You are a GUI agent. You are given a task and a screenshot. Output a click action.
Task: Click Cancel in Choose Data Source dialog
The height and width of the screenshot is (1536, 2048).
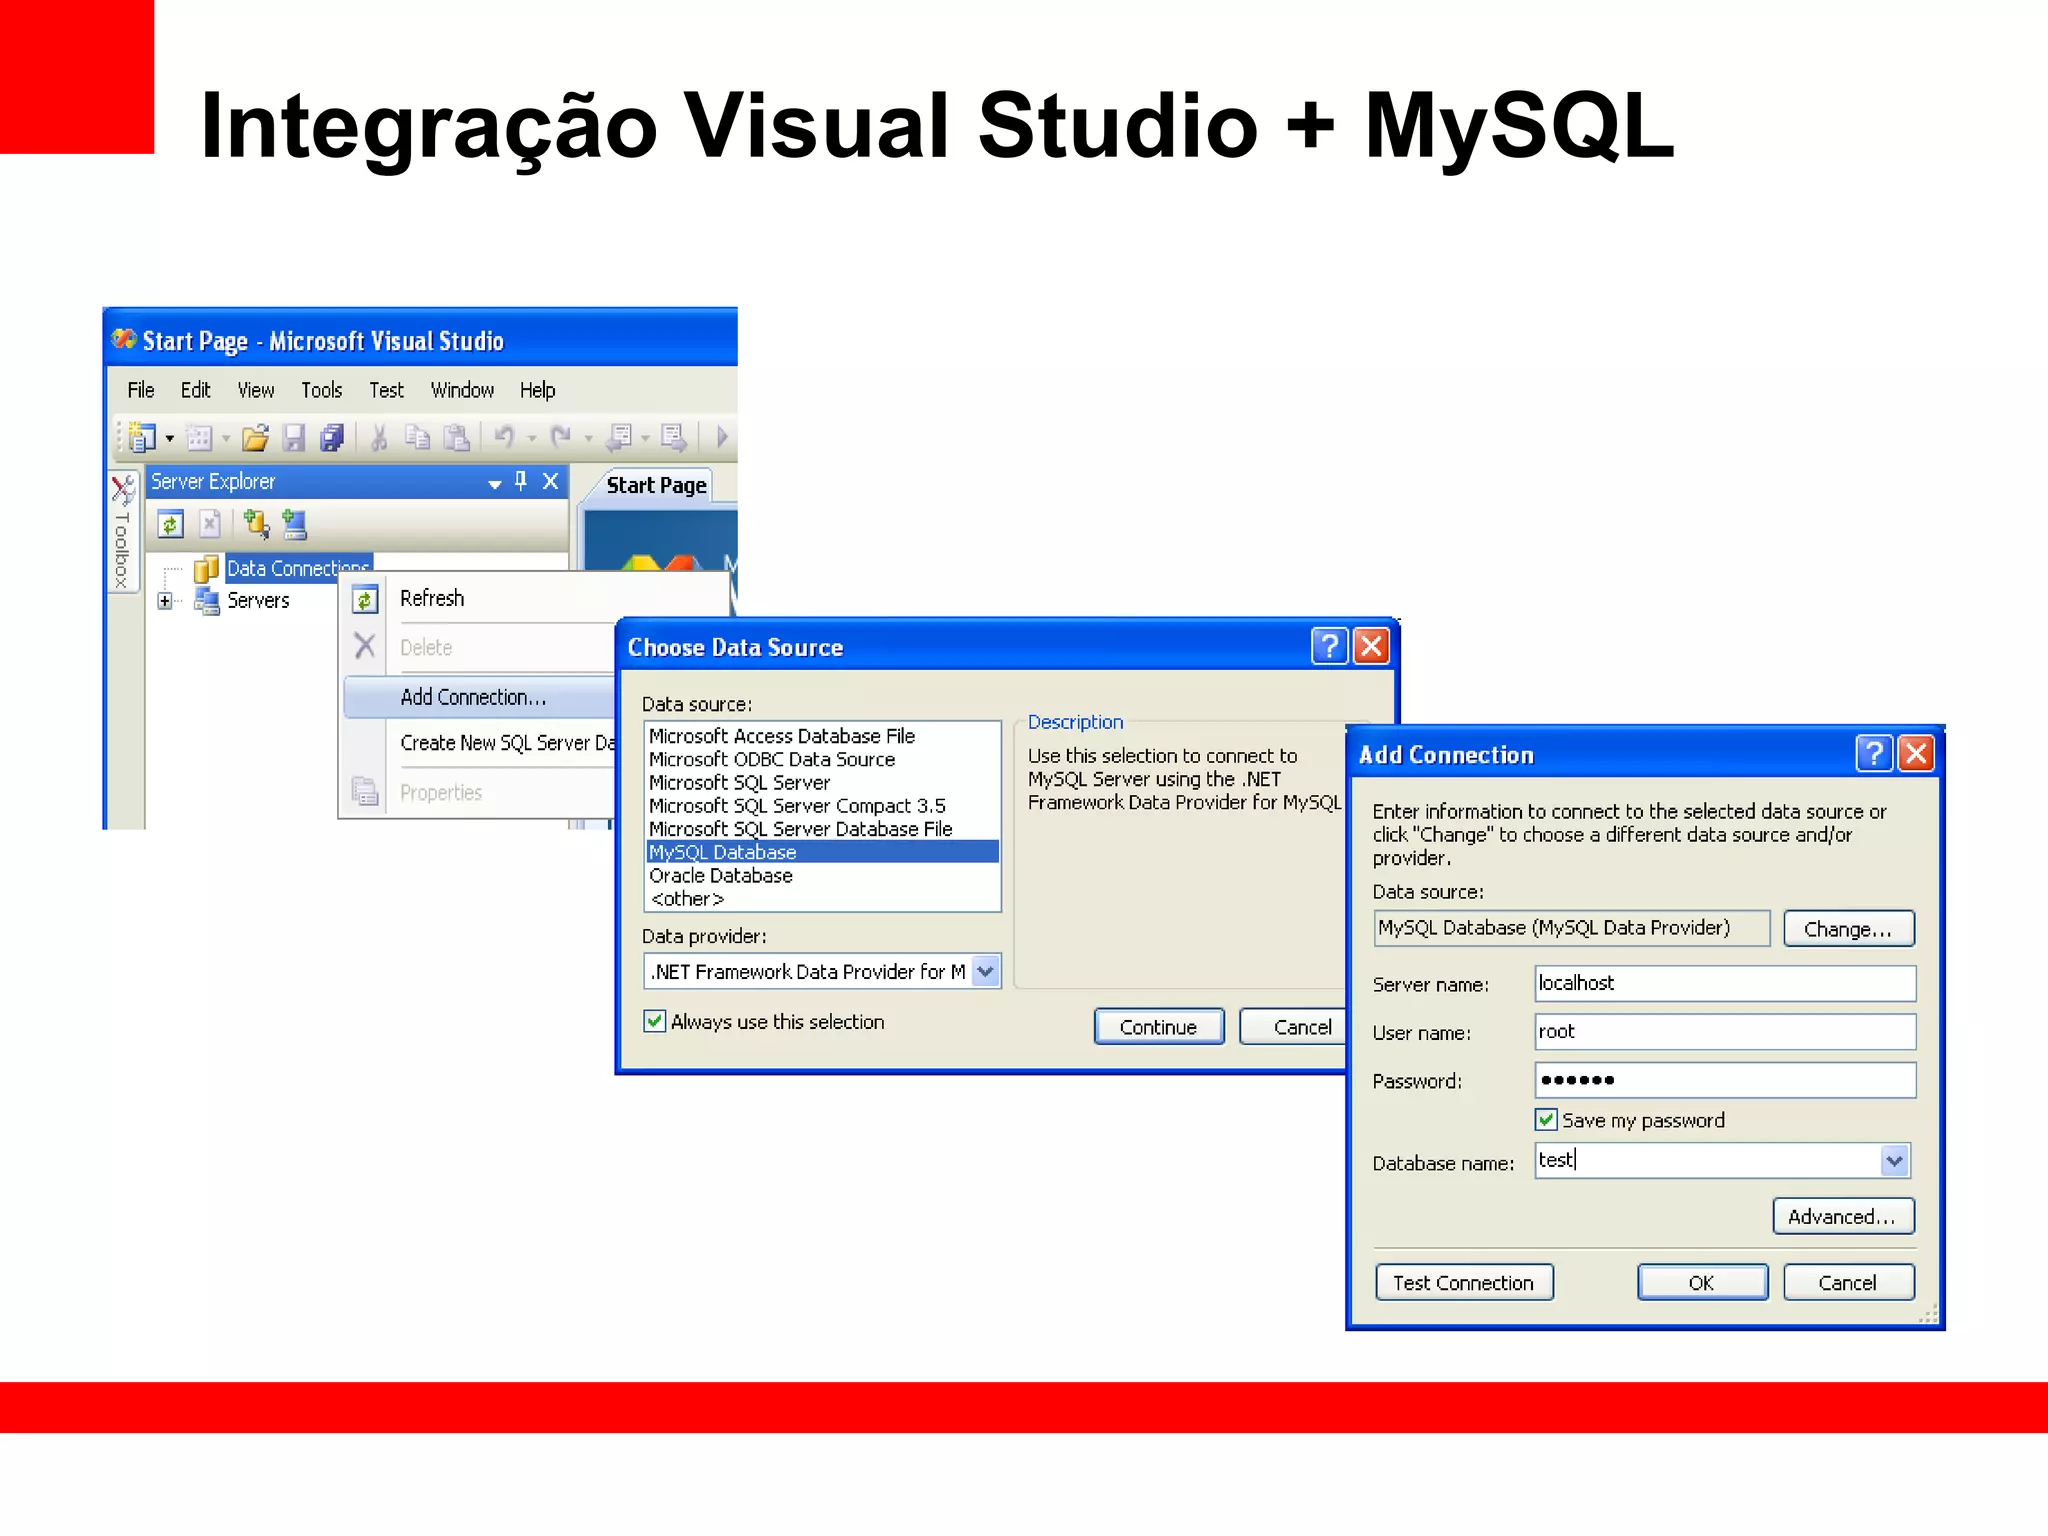(1292, 1027)
